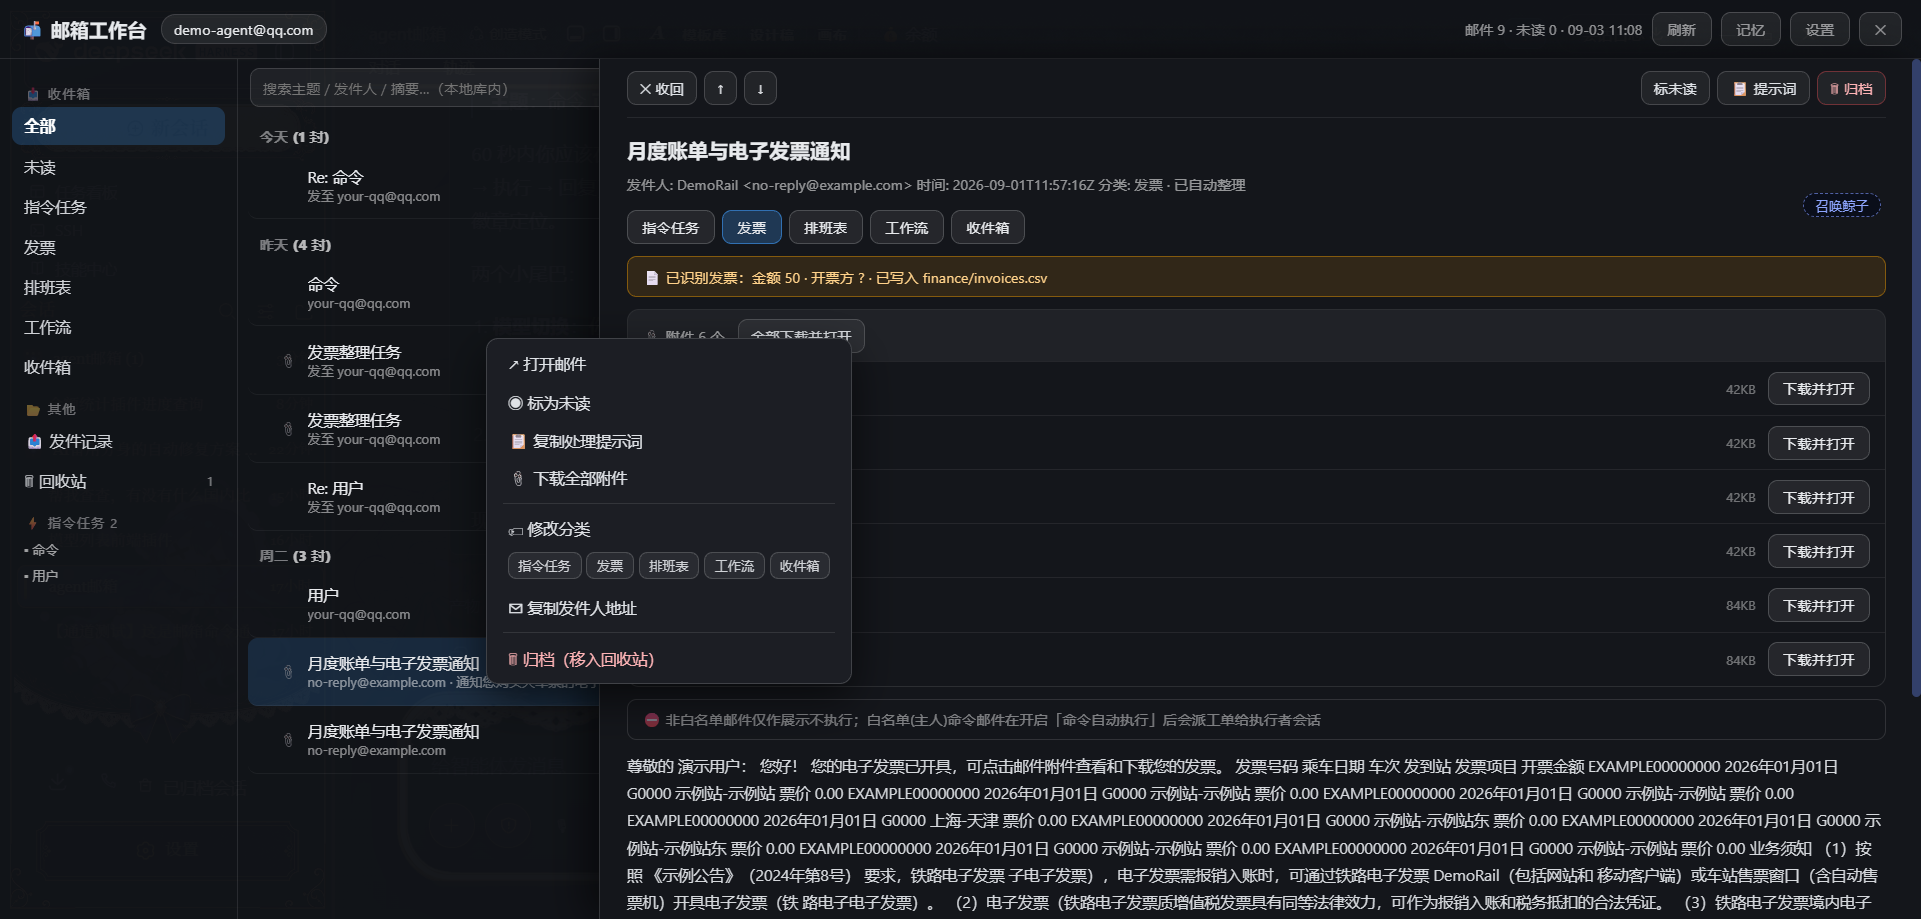This screenshot has width=1921, height=919.
Task: Open the 排班表 folder in sidebar
Action: [118, 287]
